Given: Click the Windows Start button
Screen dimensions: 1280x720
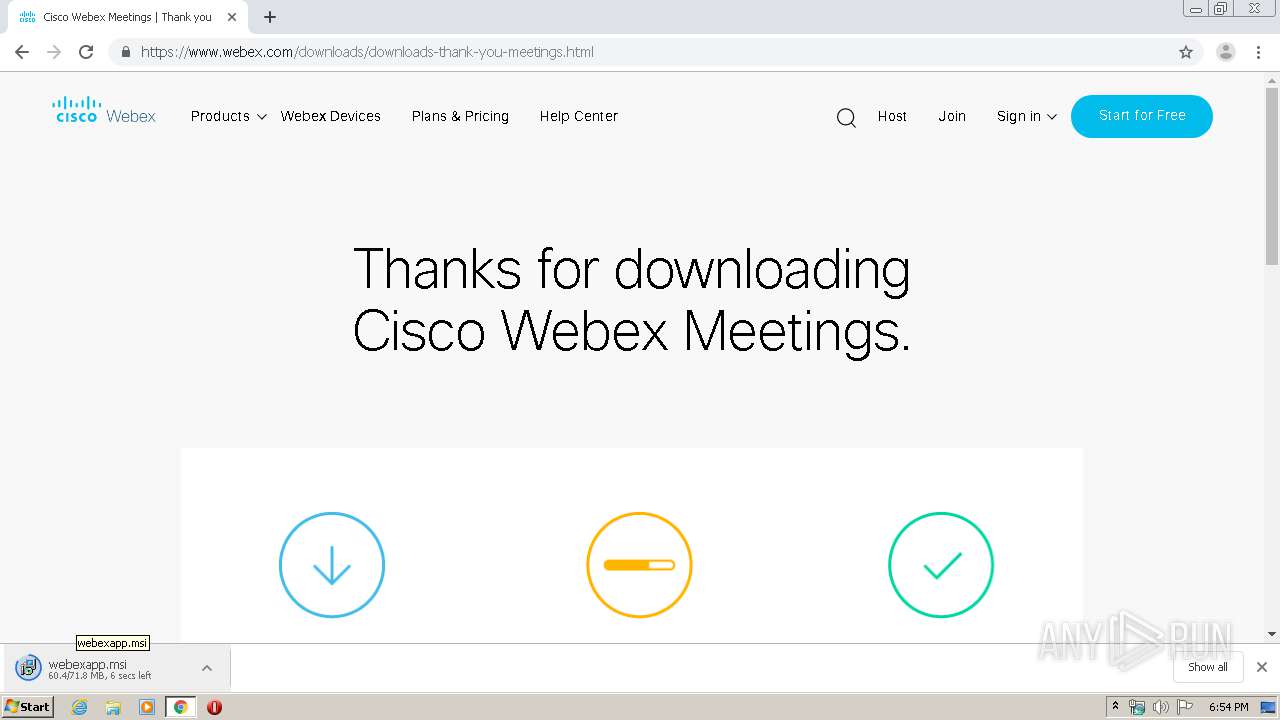Looking at the screenshot, I should click(x=28, y=707).
